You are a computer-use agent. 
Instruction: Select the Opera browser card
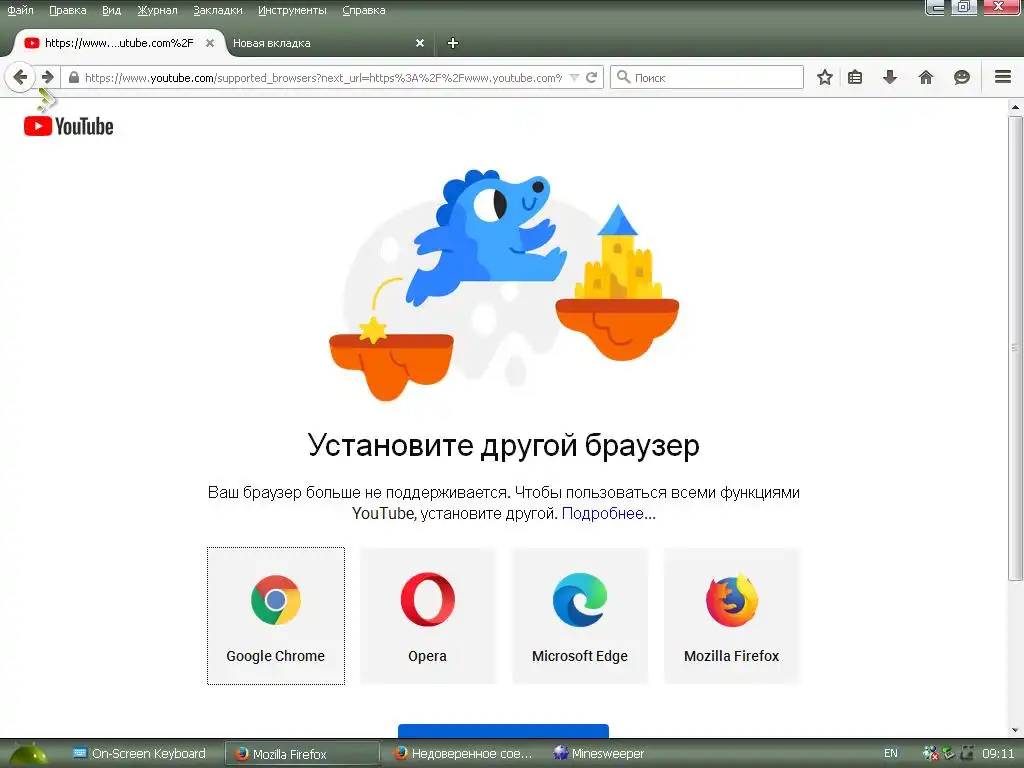(x=428, y=616)
